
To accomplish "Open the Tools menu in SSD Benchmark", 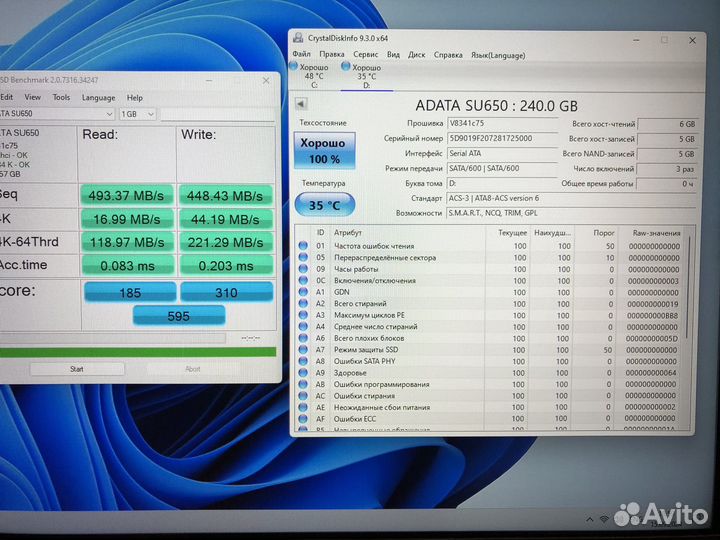I will click(61, 97).
